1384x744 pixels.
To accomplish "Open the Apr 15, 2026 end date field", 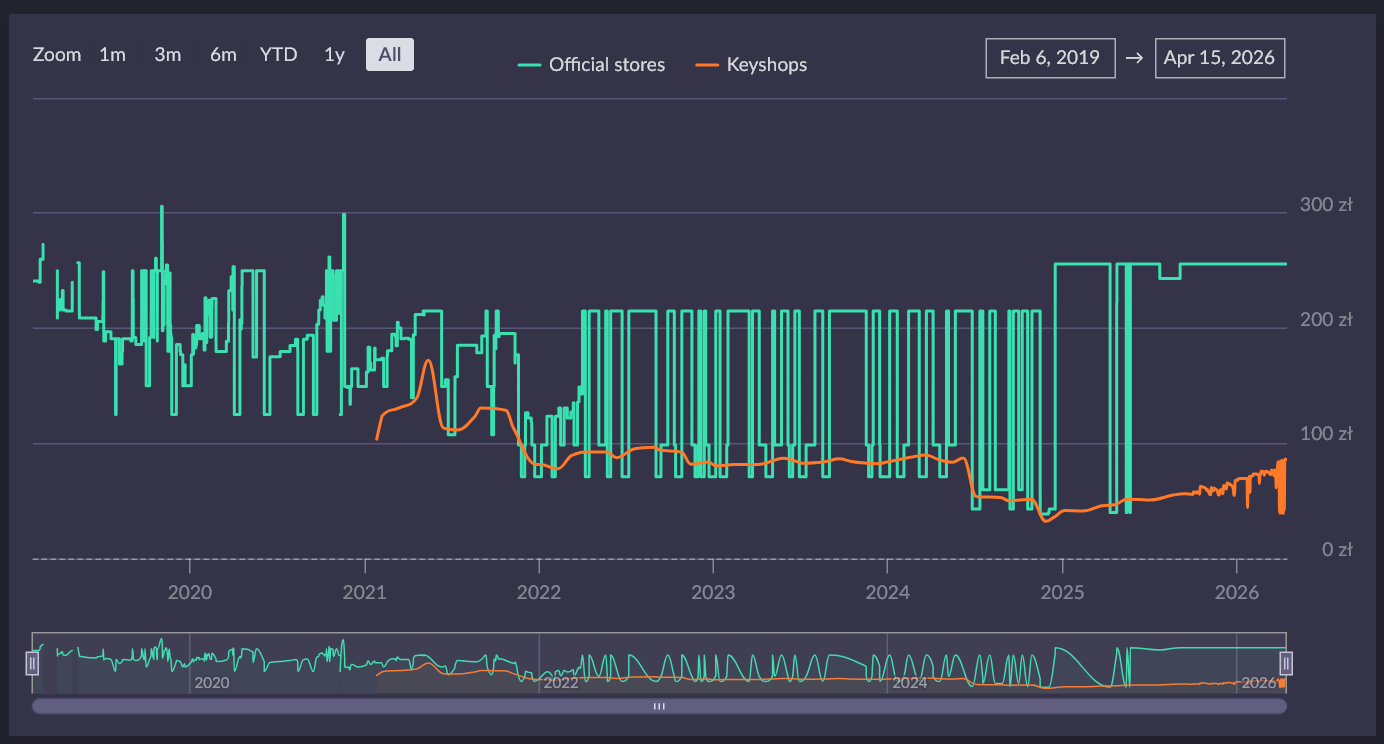I will pos(1219,58).
